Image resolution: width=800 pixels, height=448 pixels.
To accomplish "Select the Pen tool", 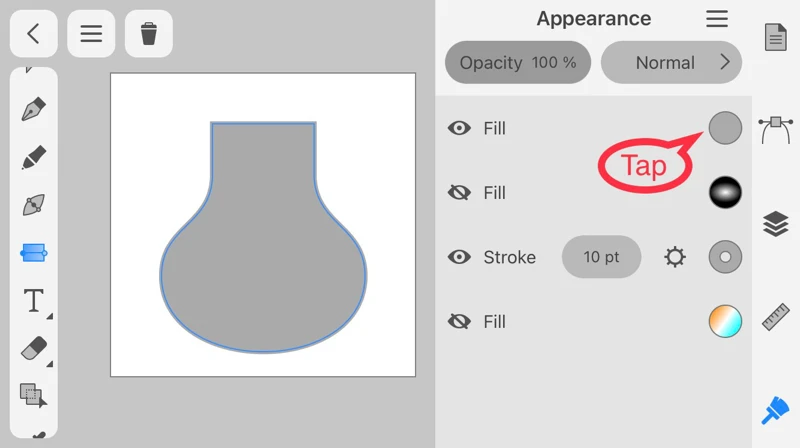I will point(34,109).
